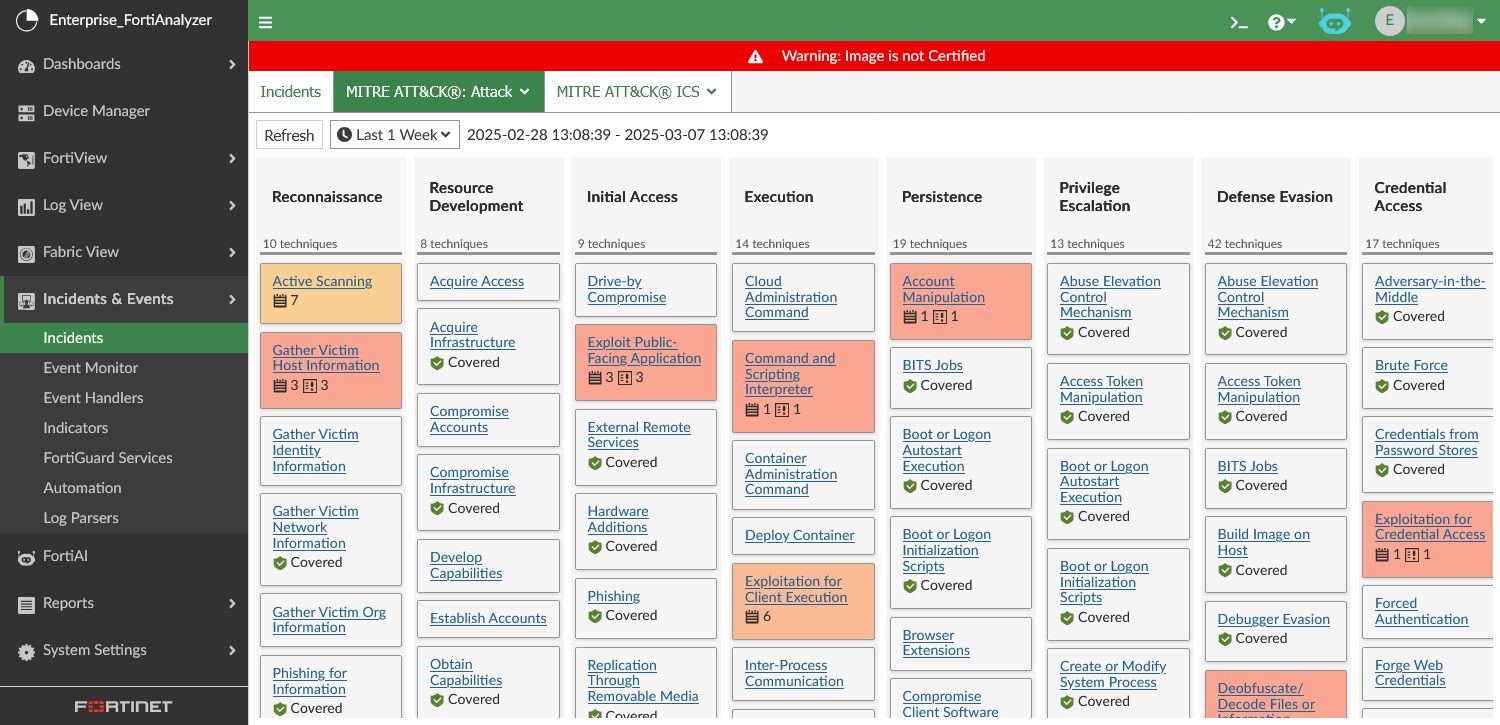
Task: Open the CLI console icon
Action: click(1239, 22)
